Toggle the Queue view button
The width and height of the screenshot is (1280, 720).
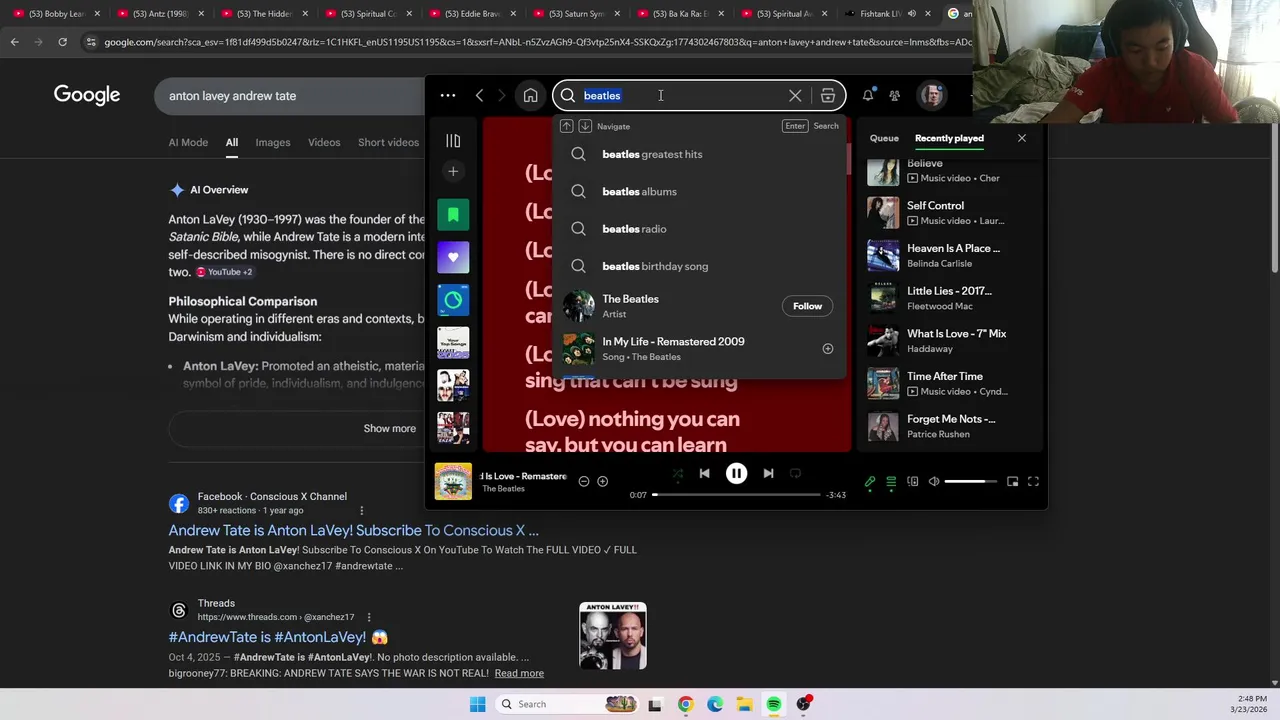[x=891, y=482]
